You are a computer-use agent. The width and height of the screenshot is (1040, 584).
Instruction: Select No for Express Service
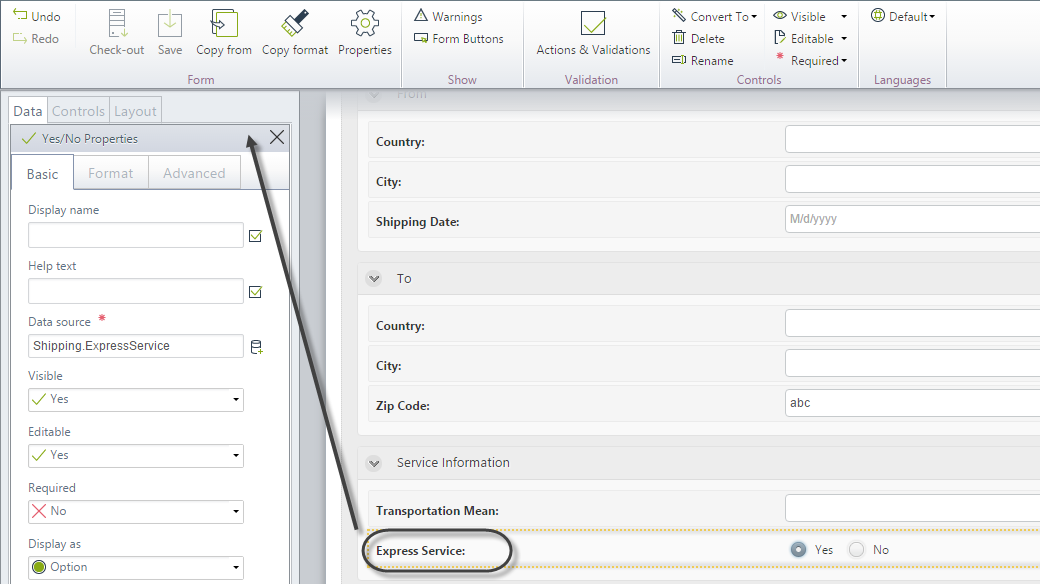coord(857,549)
